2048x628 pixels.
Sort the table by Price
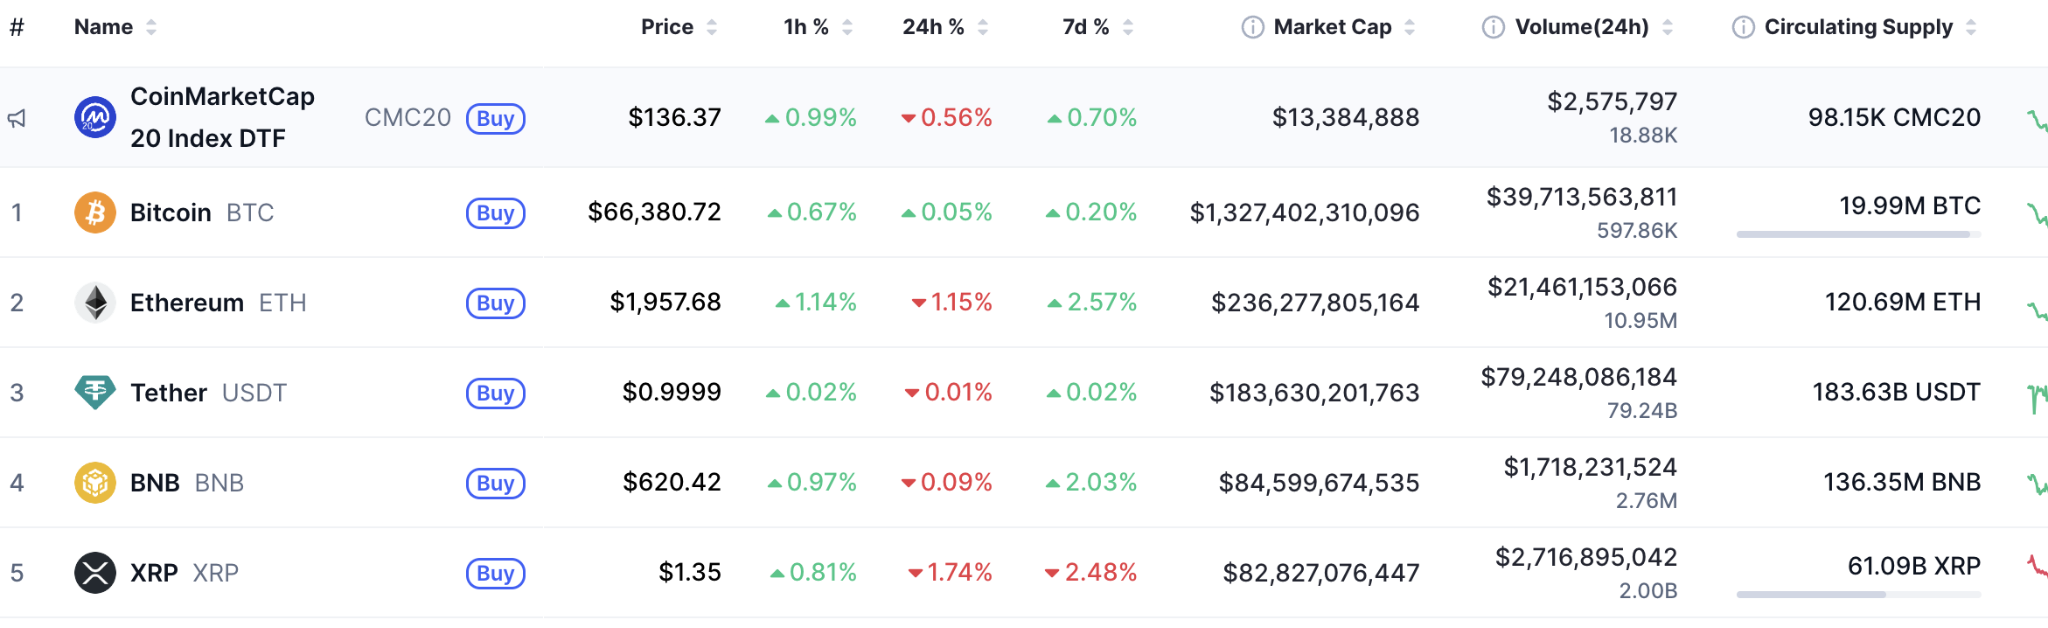pos(678,27)
